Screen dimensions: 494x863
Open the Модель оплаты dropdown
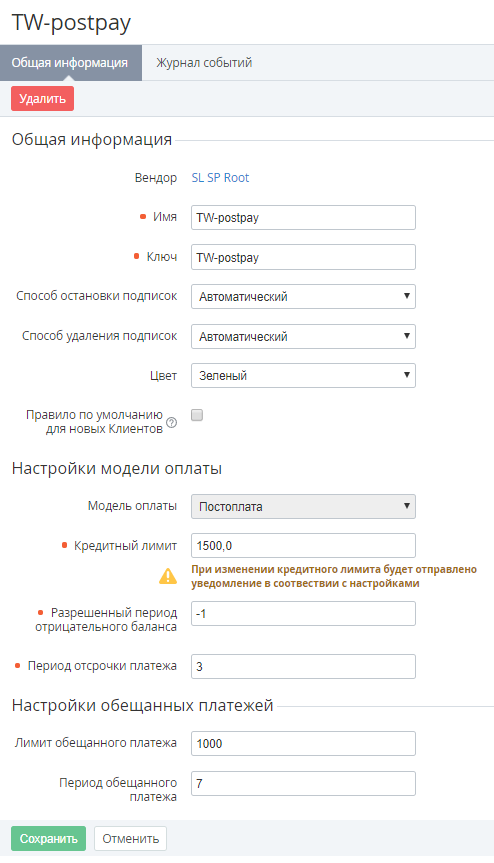click(x=303, y=506)
